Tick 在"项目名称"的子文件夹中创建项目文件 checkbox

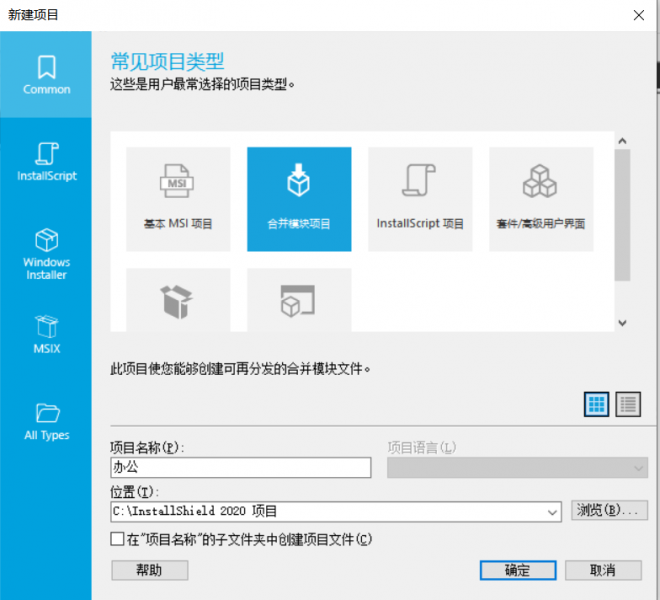point(117,539)
